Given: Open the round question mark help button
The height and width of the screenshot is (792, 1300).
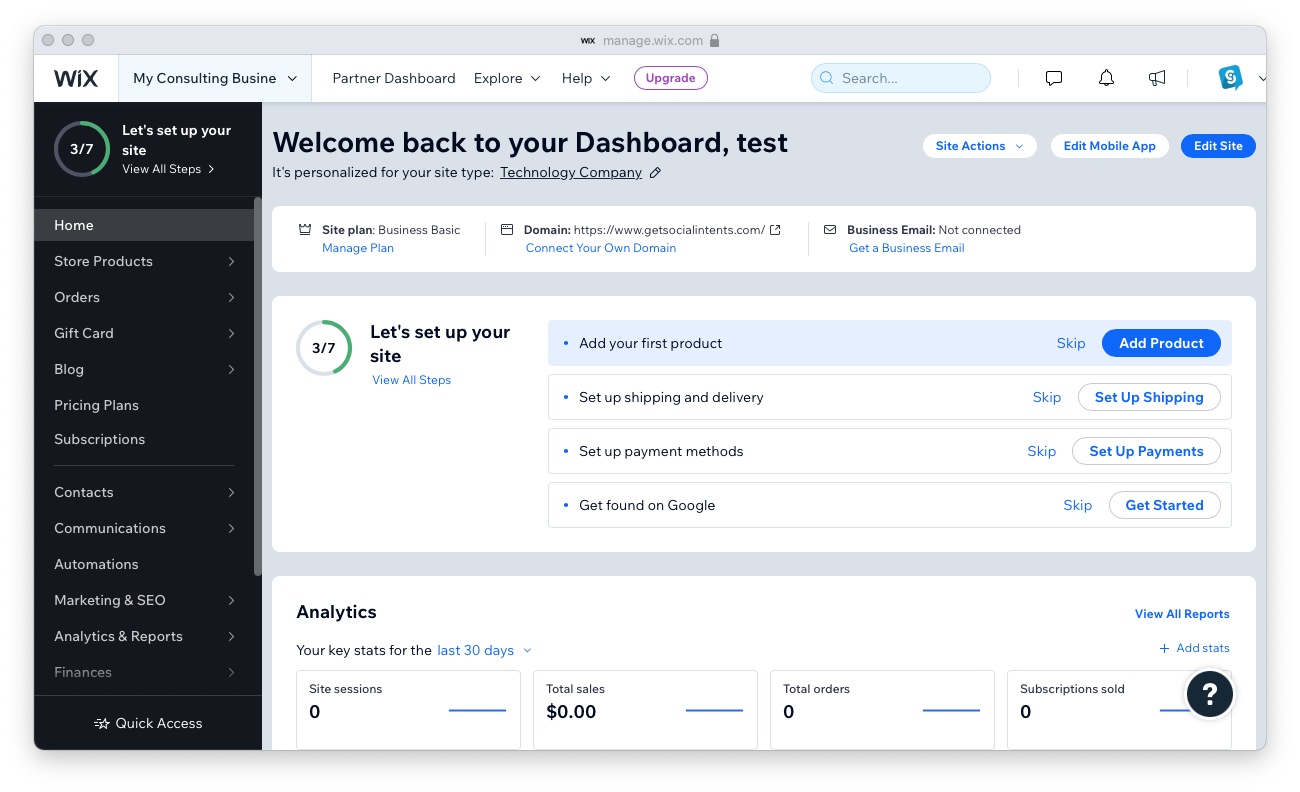Looking at the screenshot, I should tap(1209, 693).
